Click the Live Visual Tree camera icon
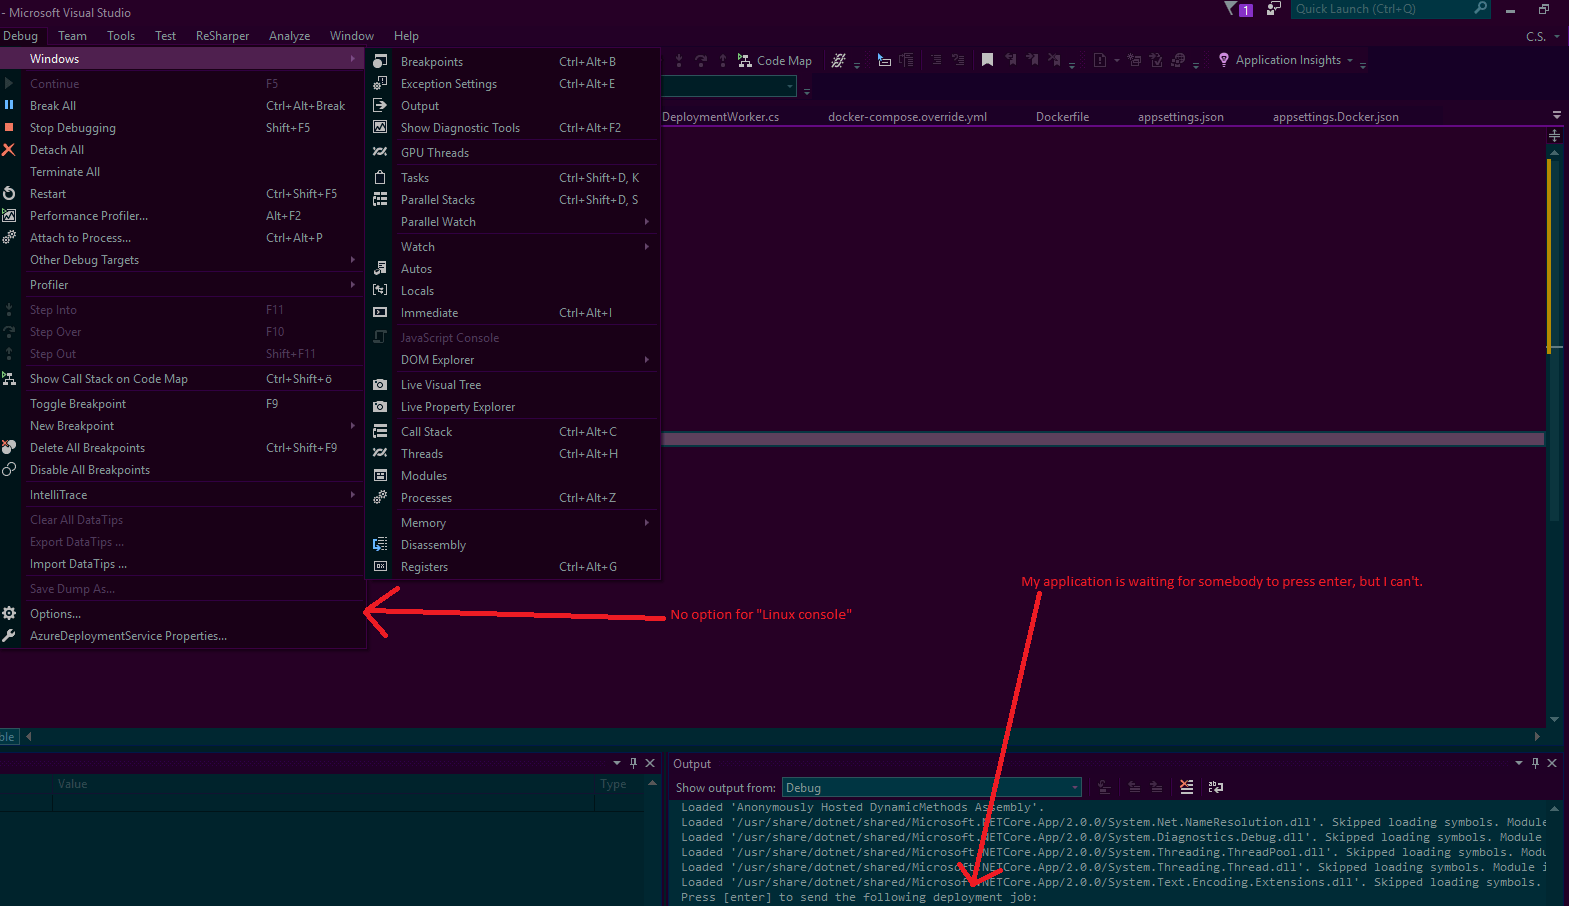The width and height of the screenshot is (1569, 906). tap(380, 384)
